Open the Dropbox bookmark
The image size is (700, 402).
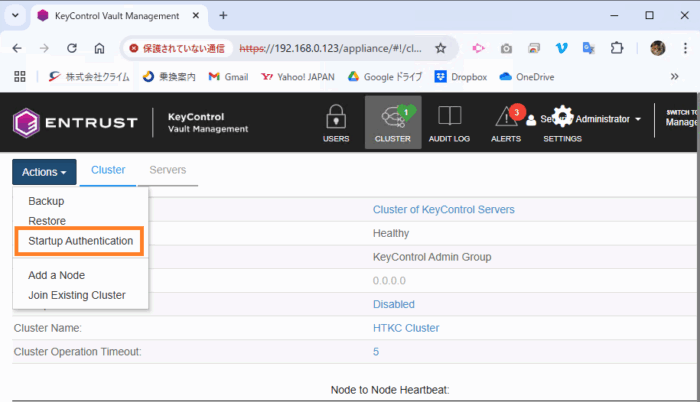(460, 77)
